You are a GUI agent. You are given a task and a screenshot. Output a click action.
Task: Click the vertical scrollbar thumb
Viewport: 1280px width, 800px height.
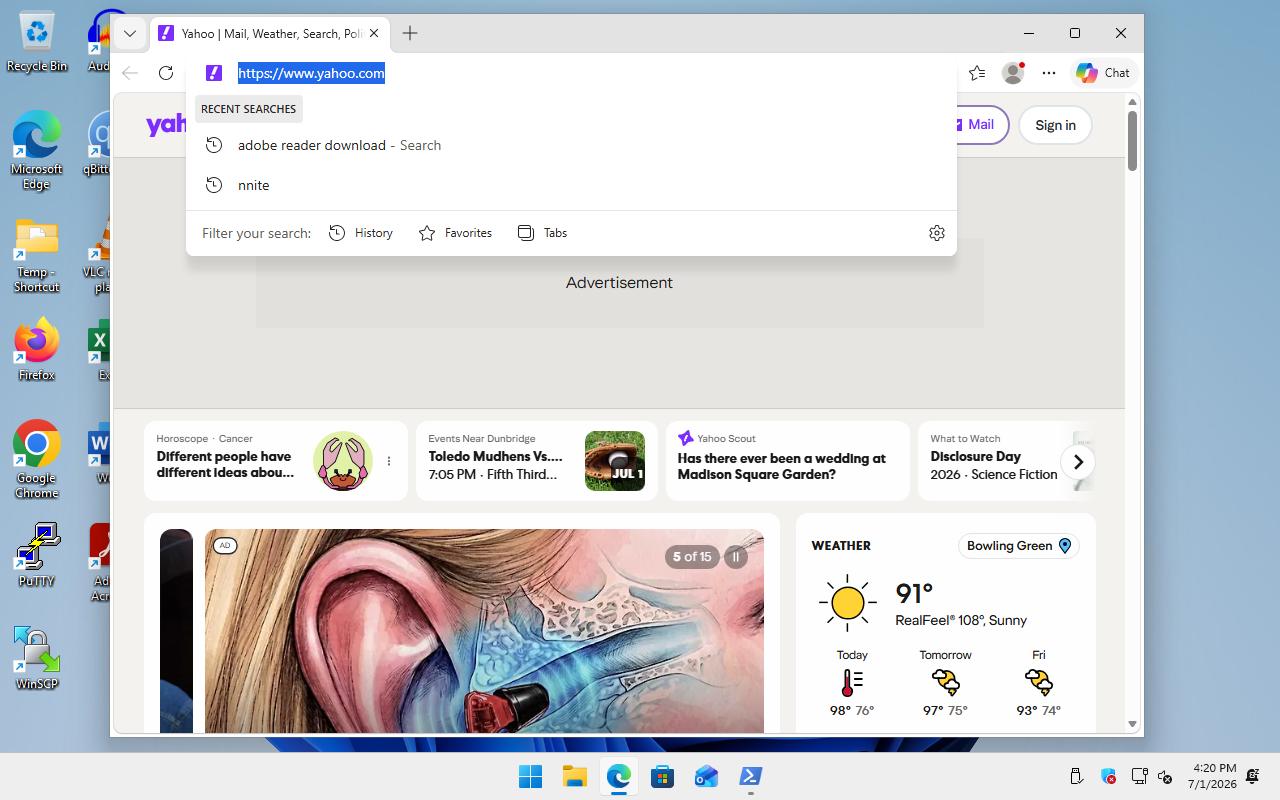1133,141
